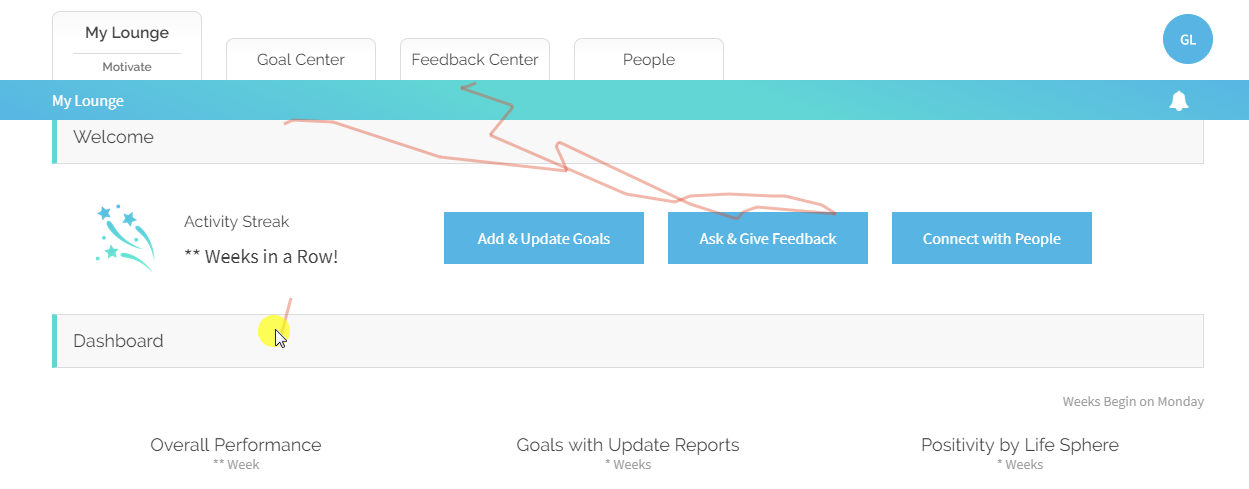This screenshot has height=489, width=1249.
Task: Click the Overall Performance chart title
Action: pos(236,445)
